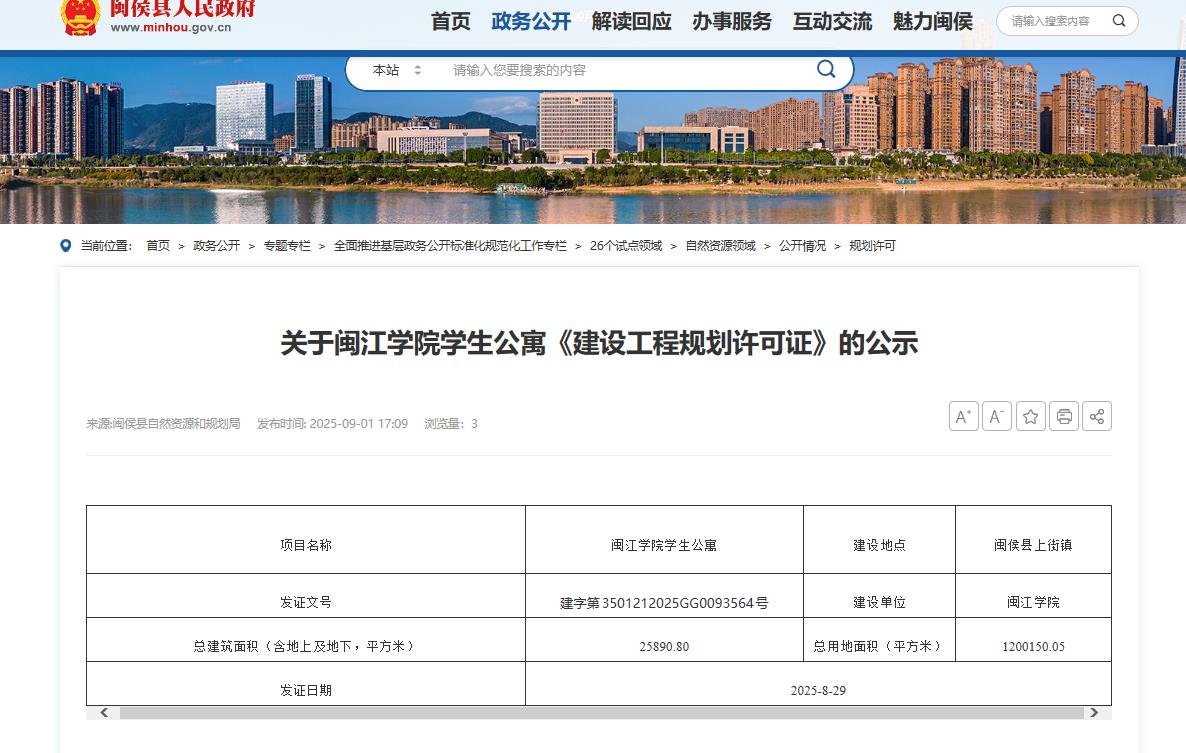Increase font size with A+ button

click(x=964, y=416)
